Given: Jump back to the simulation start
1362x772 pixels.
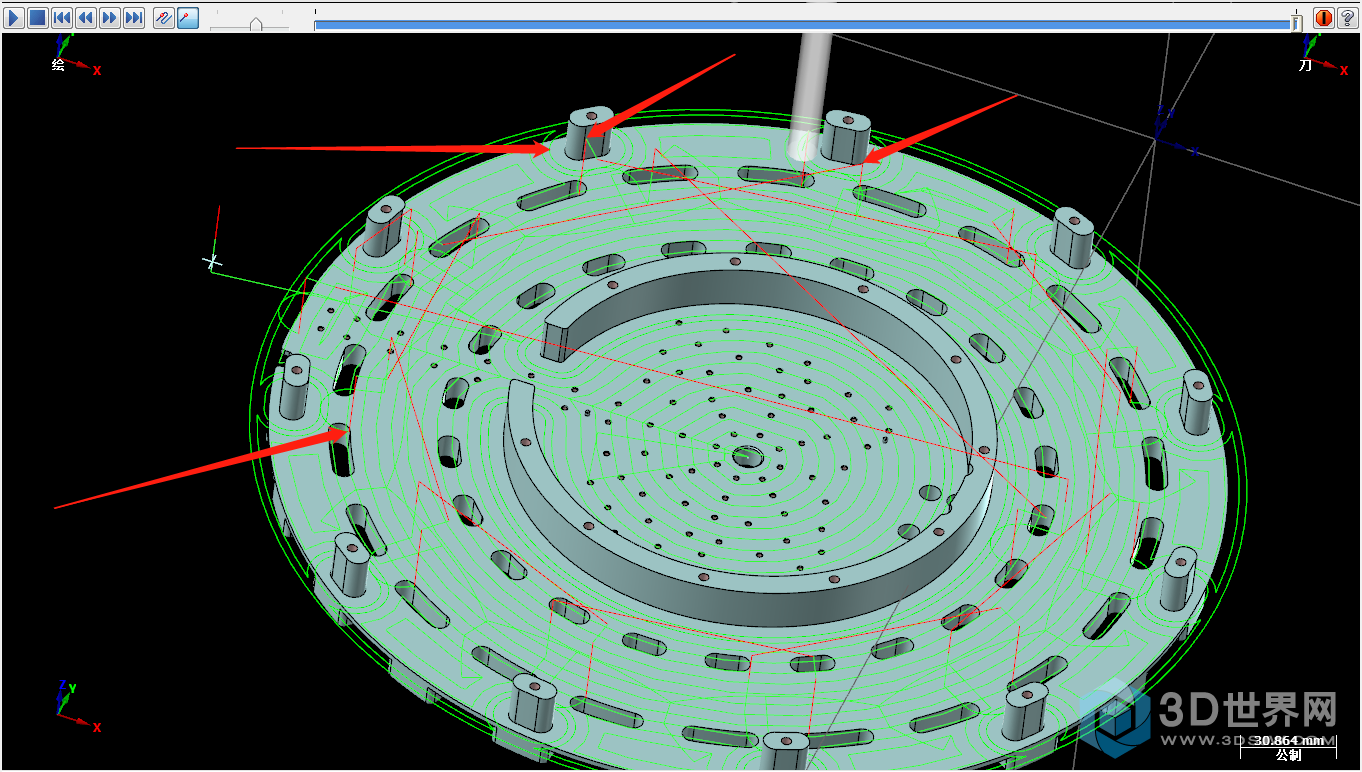Looking at the screenshot, I should point(62,17).
